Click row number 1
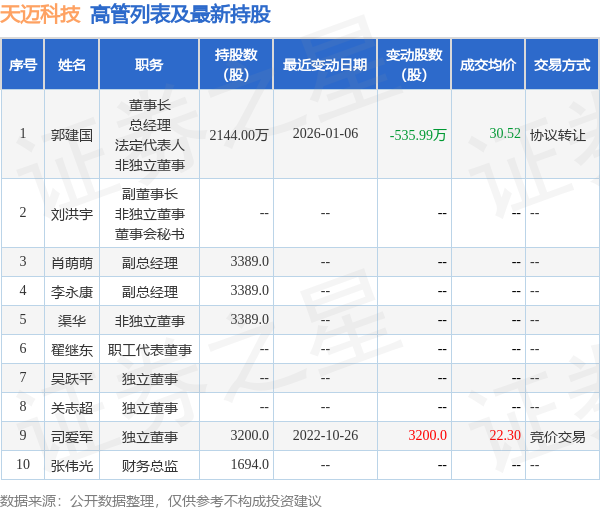This screenshot has height=510, width=600. [x=23, y=134]
